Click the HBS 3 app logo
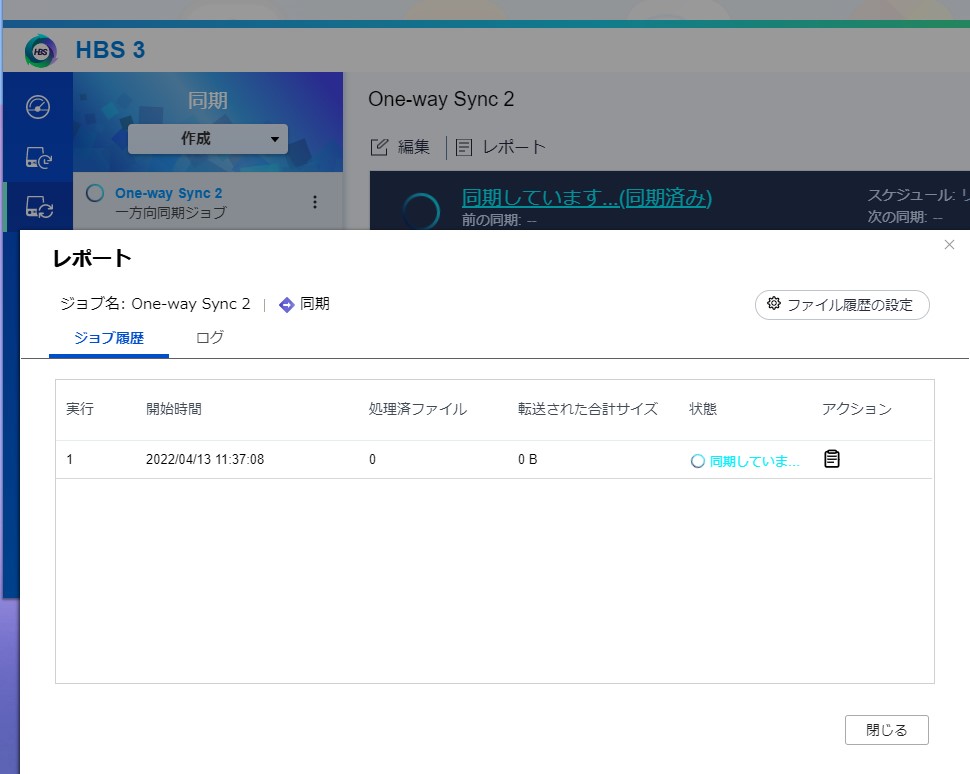Screen dimensions: 970x774 41,50
